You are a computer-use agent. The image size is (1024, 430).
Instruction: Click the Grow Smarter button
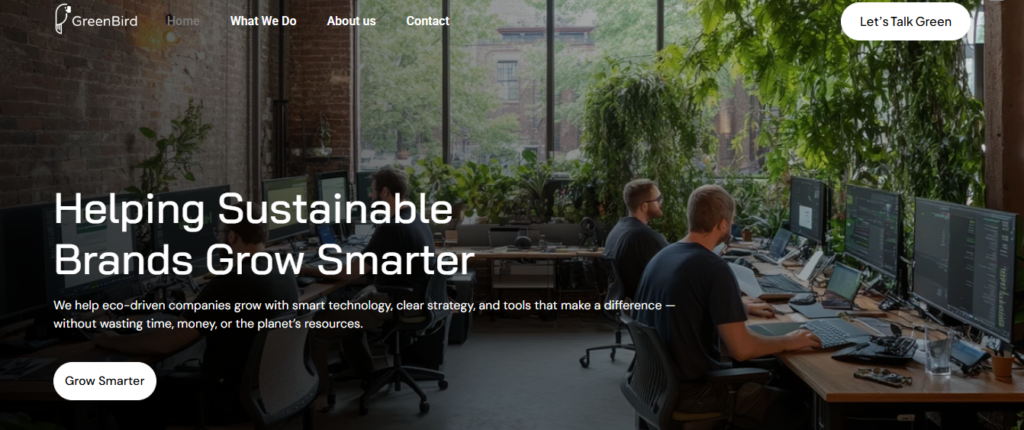pyautogui.click(x=104, y=381)
